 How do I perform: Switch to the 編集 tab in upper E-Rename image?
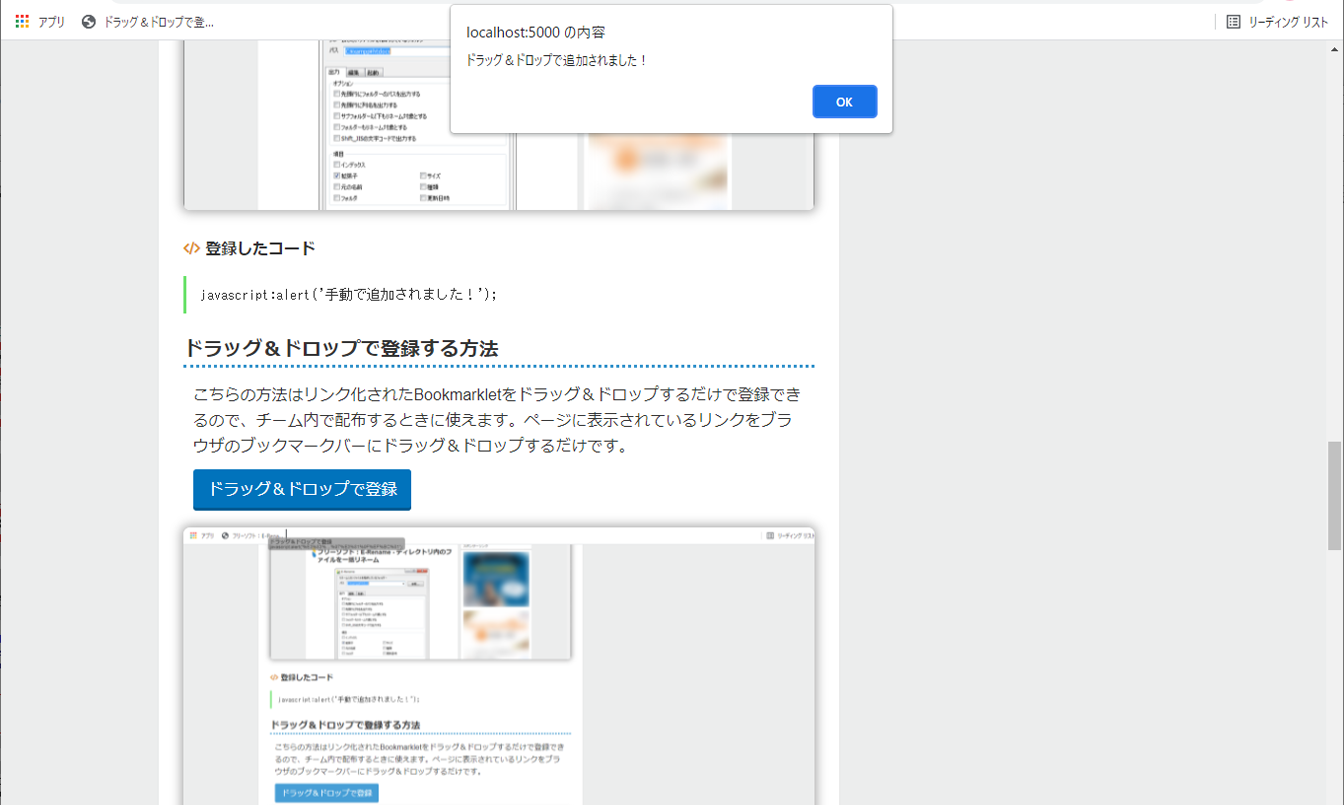354,72
